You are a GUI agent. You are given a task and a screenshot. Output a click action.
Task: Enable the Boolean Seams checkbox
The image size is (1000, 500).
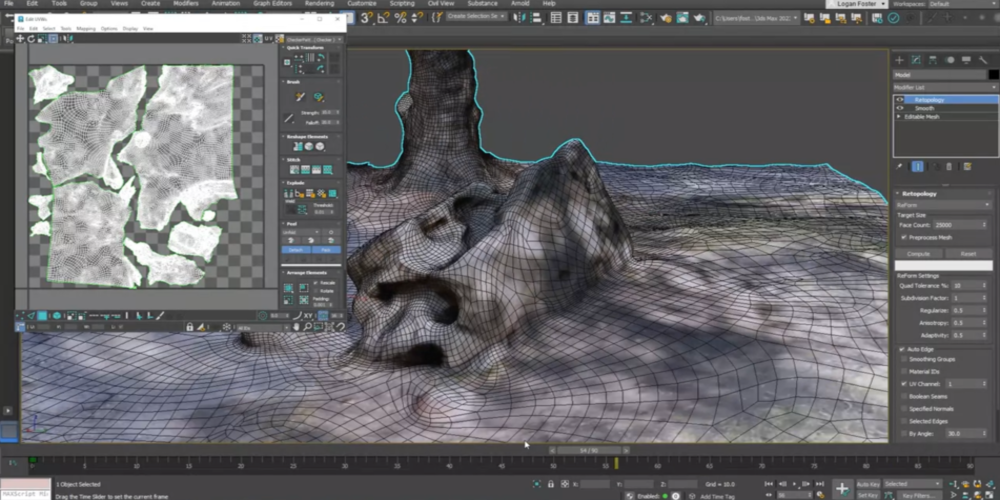point(904,396)
